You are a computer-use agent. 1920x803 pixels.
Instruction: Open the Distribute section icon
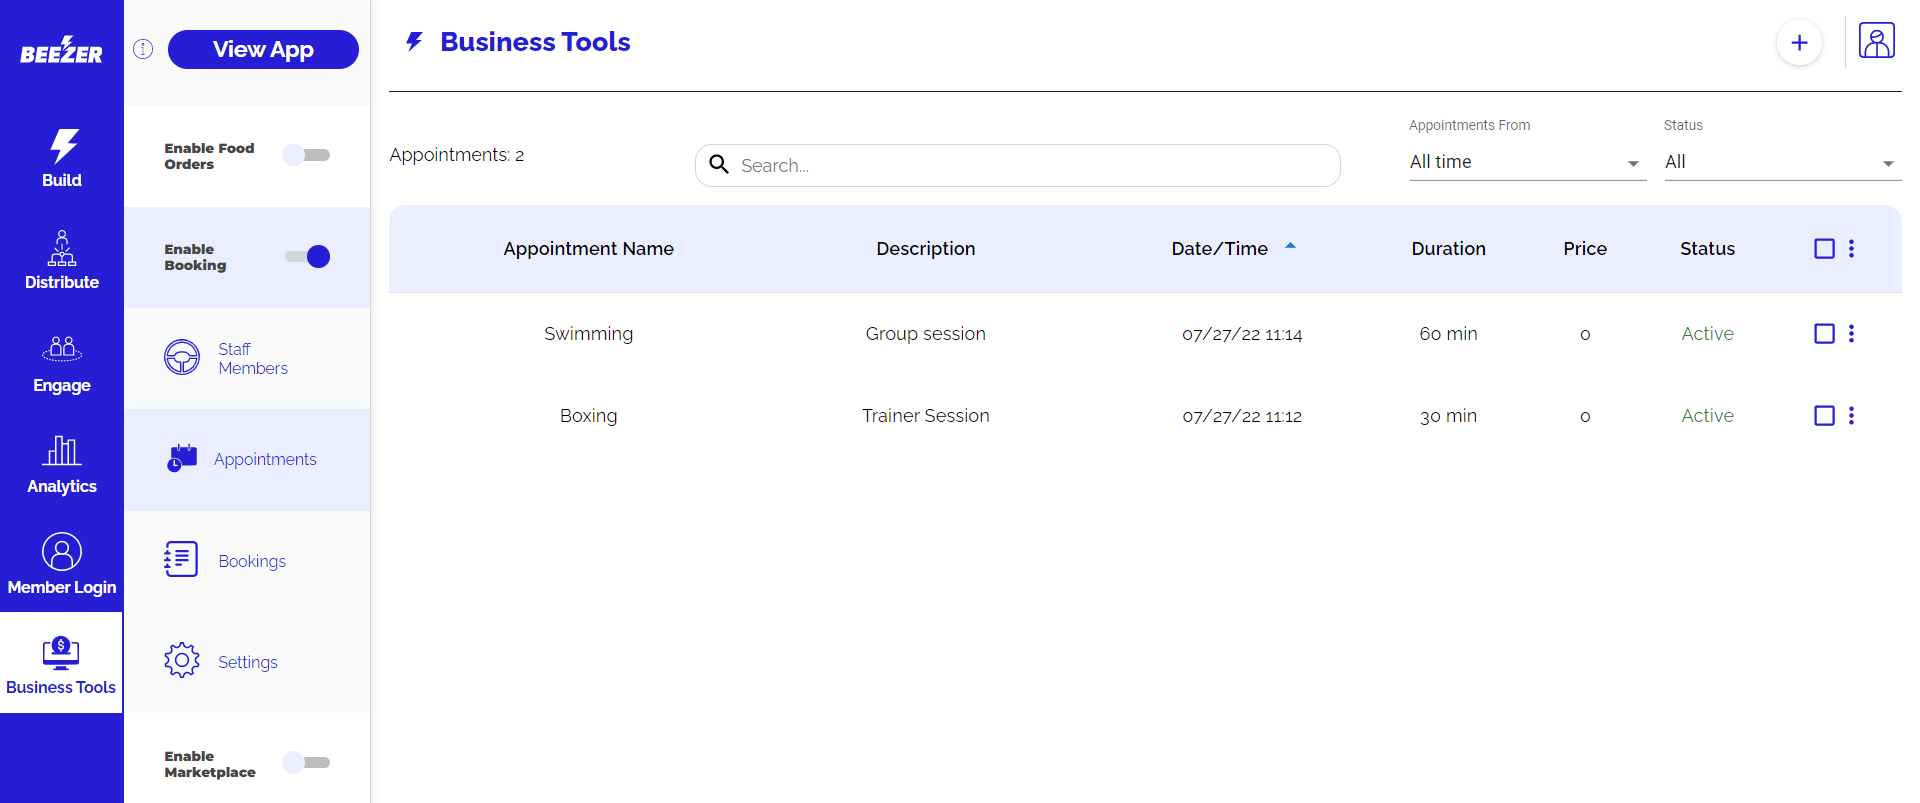pos(62,248)
